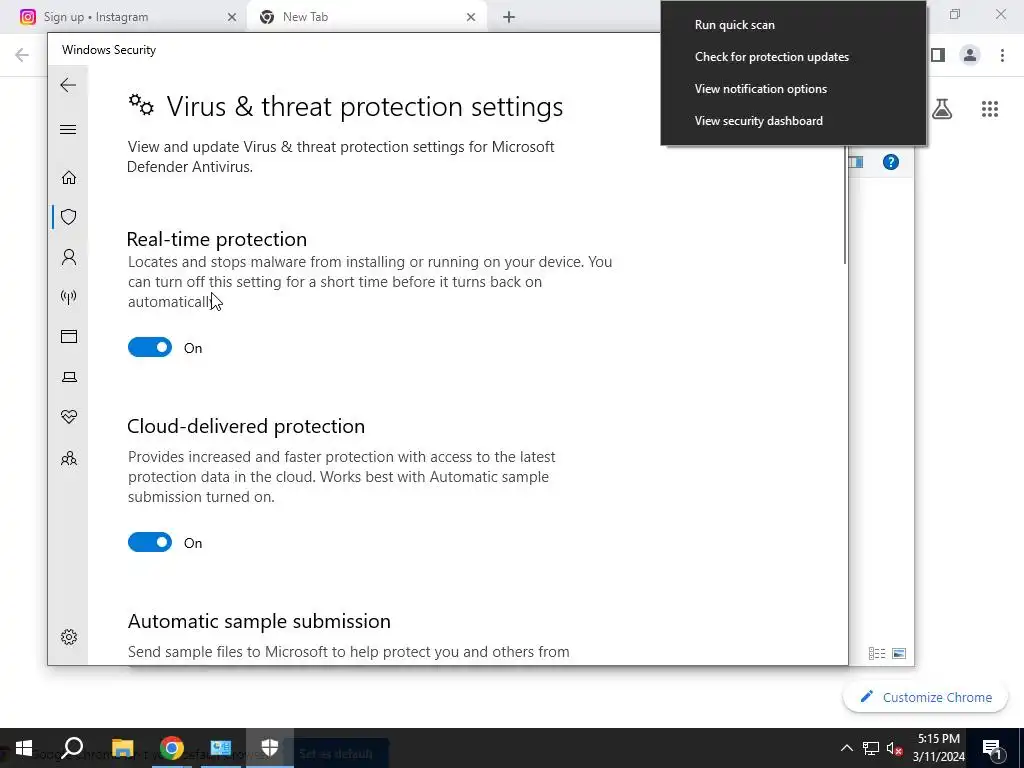The height and width of the screenshot is (768, 1024).
Task: Click Virus & threat protection settings title
Action: tap(364, 106)
